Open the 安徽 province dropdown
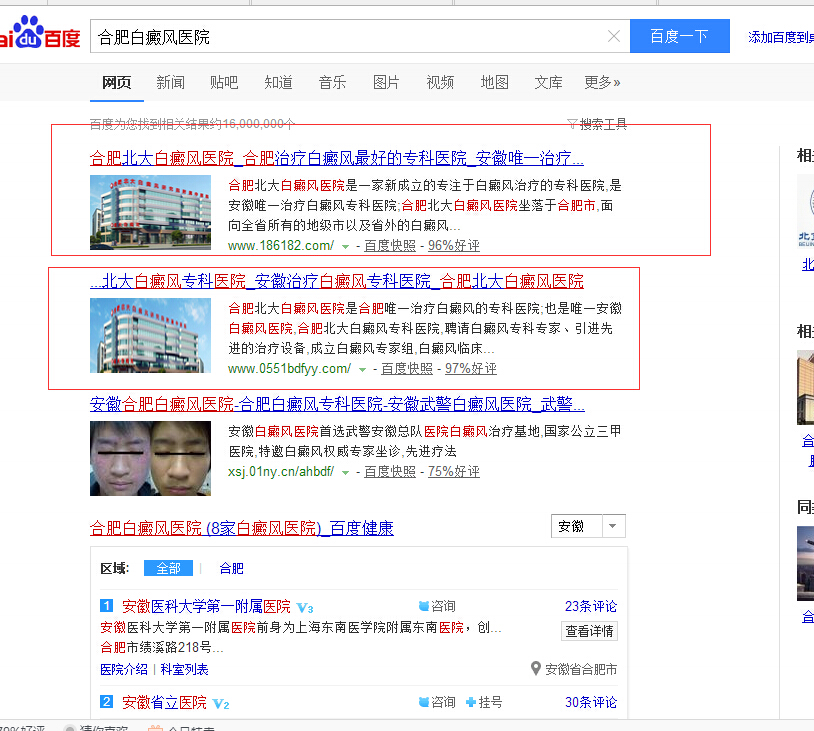Viewport: 814px width, 731px height. click(x=588, y=526)
